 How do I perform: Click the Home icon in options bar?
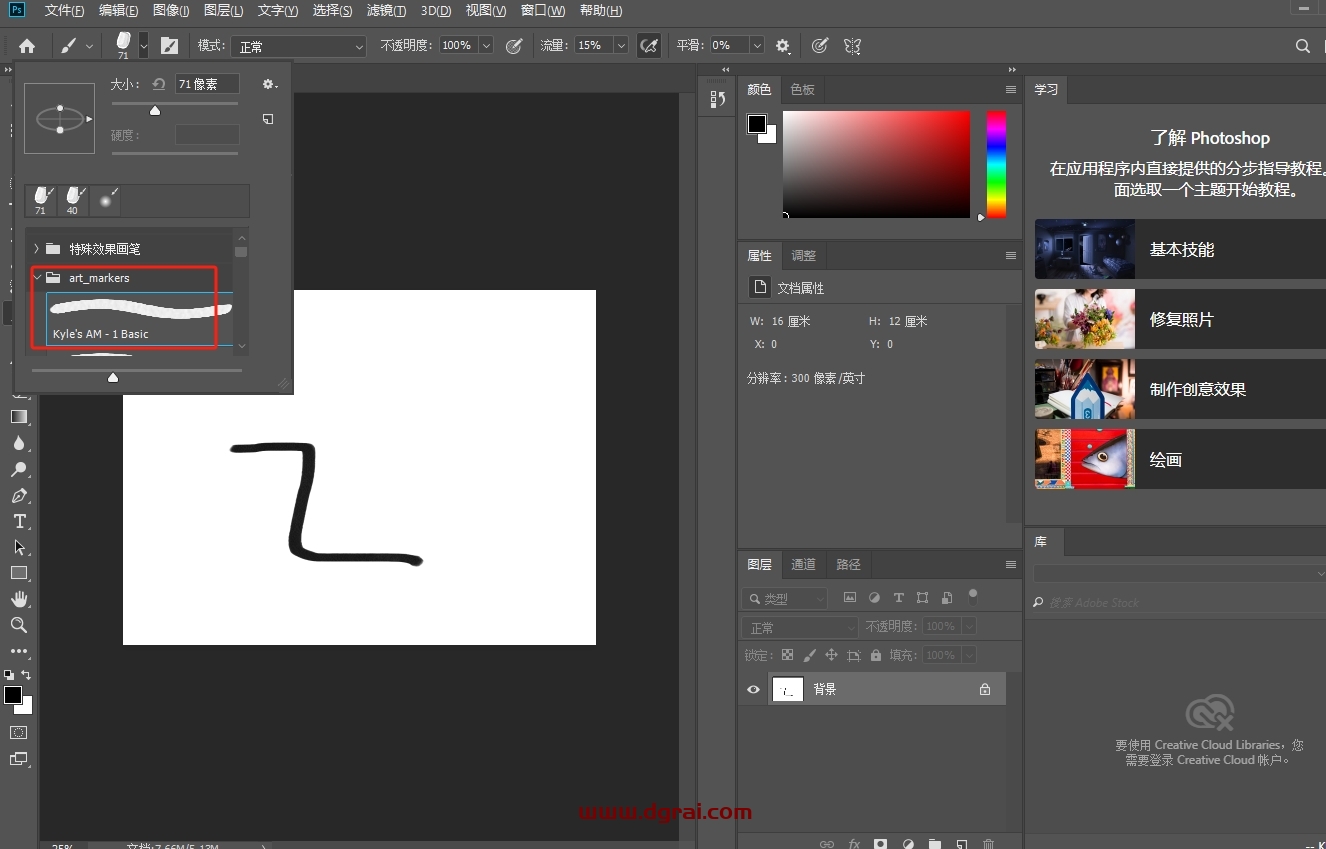coord(27,46)
